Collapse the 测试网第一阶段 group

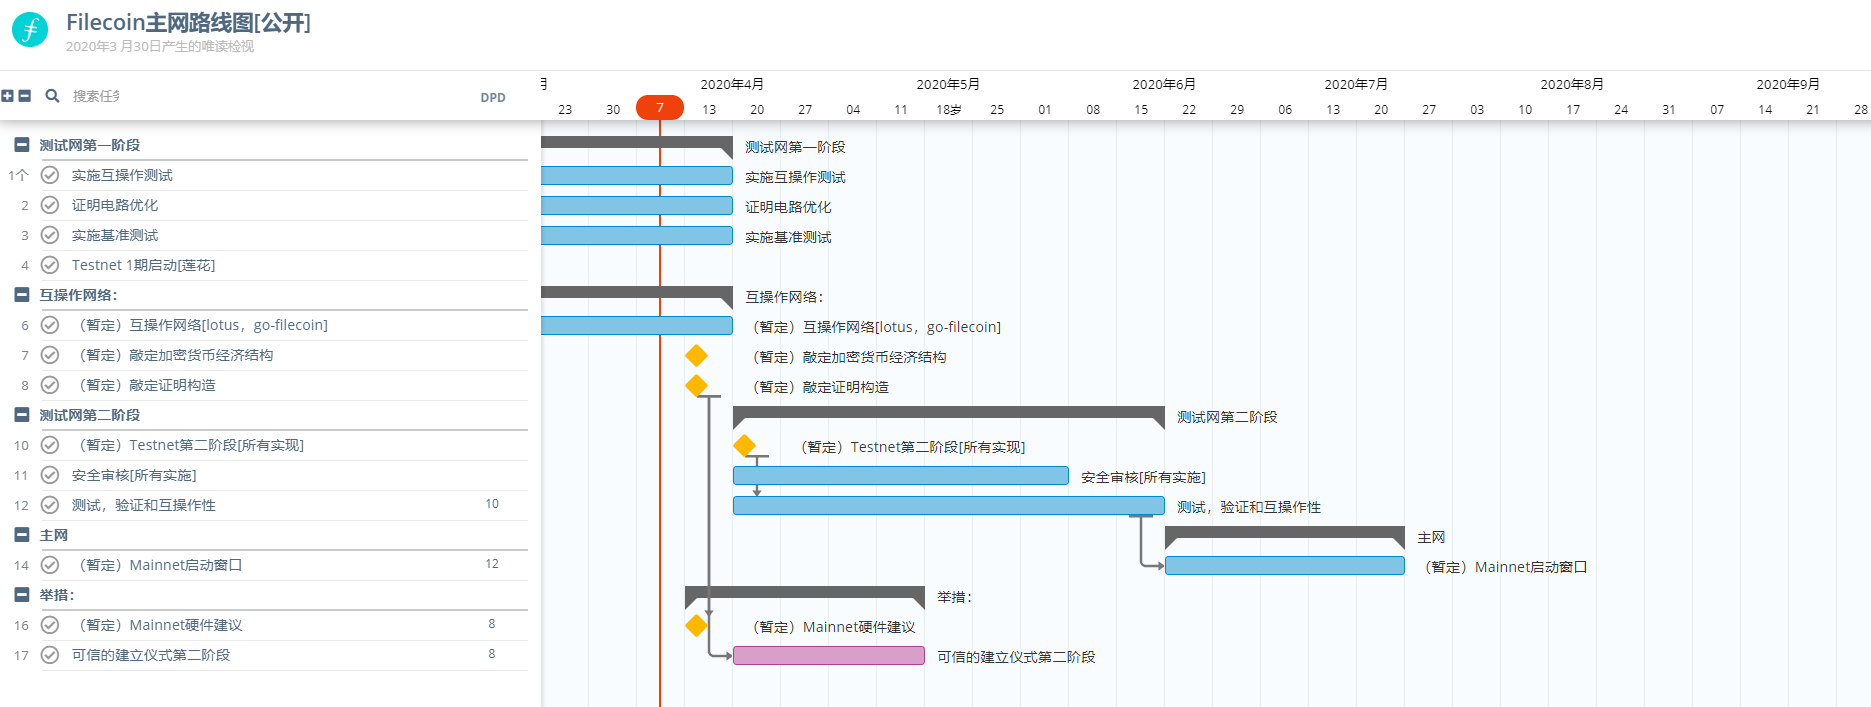(22, 145)
